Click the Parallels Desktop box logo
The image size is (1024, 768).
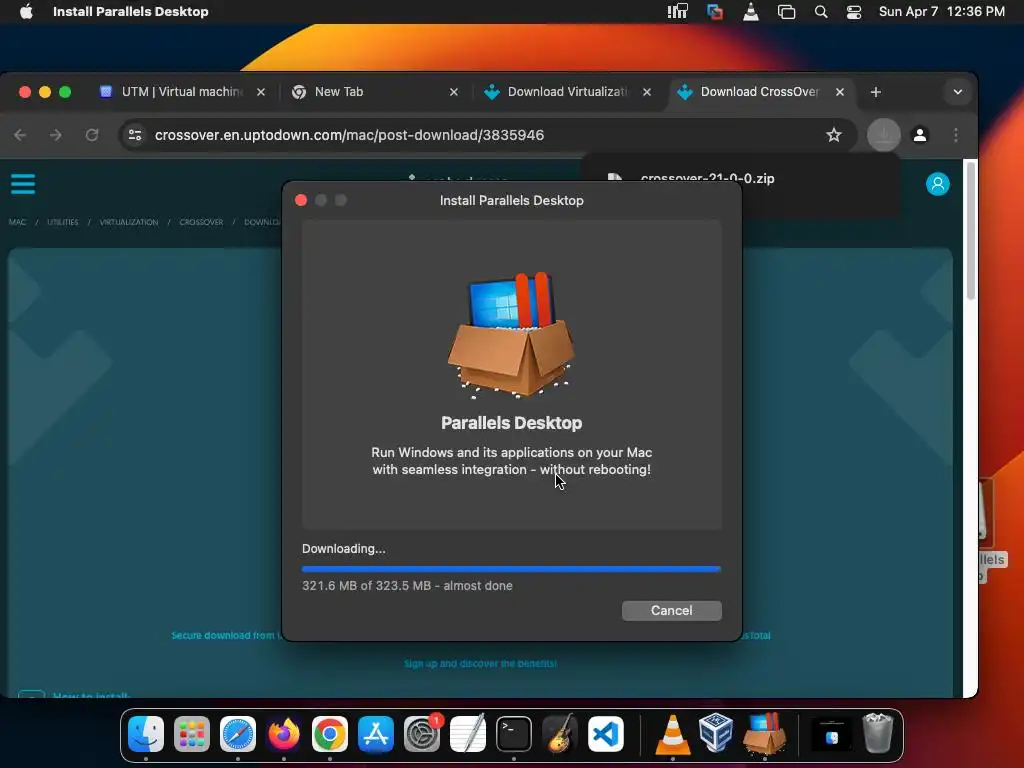pos(511,334)
